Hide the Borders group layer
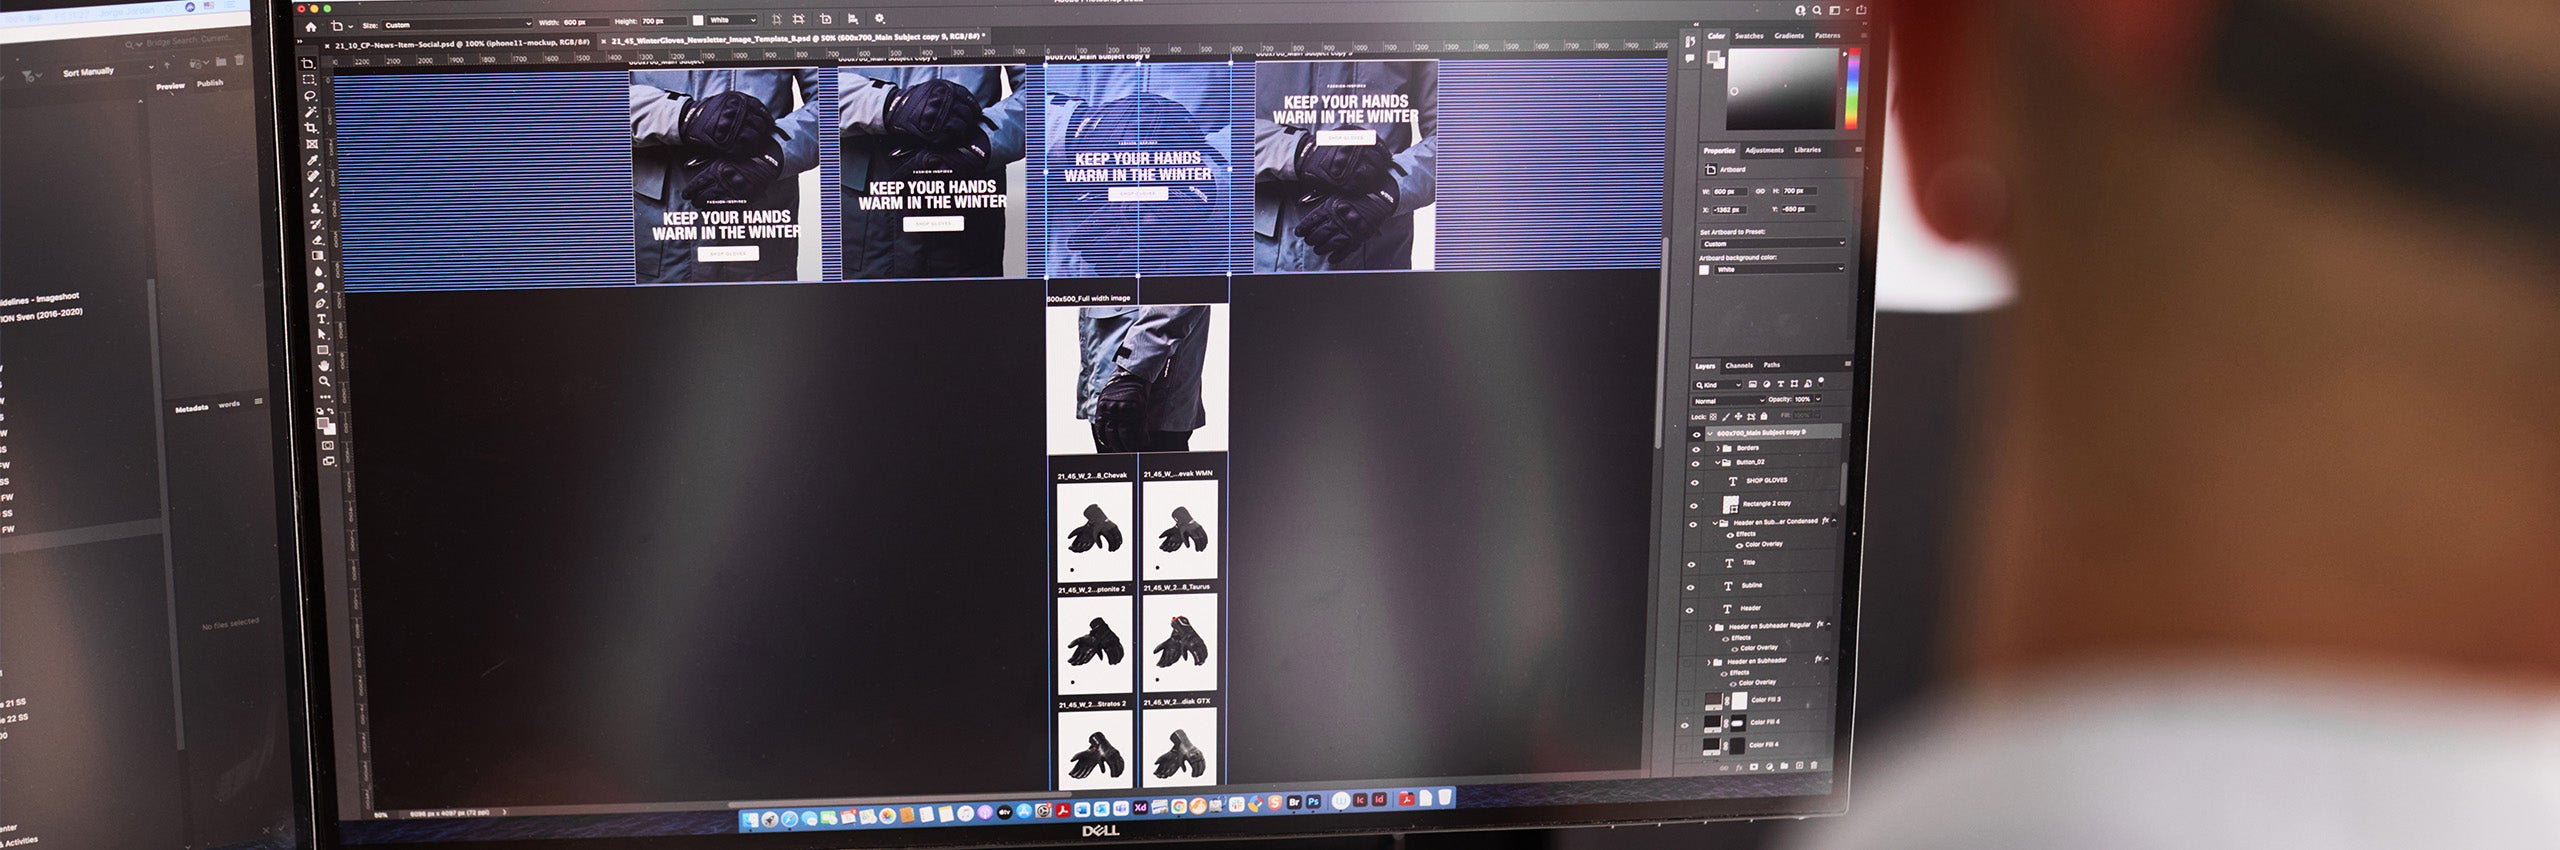Image resolution: width=2560 pixels, height=850 pixels. coord(1695,449)
